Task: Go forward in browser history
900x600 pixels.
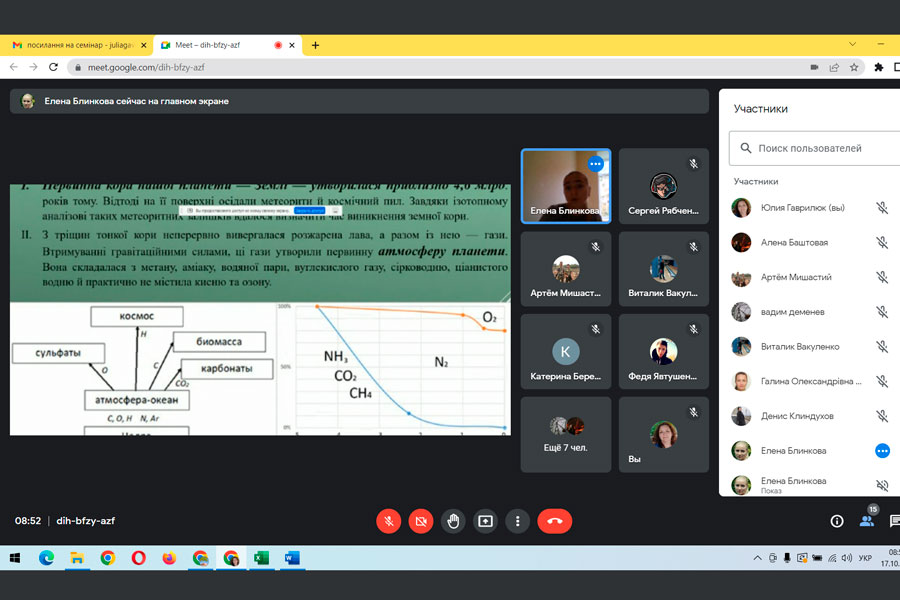Action: click(33, 67)
